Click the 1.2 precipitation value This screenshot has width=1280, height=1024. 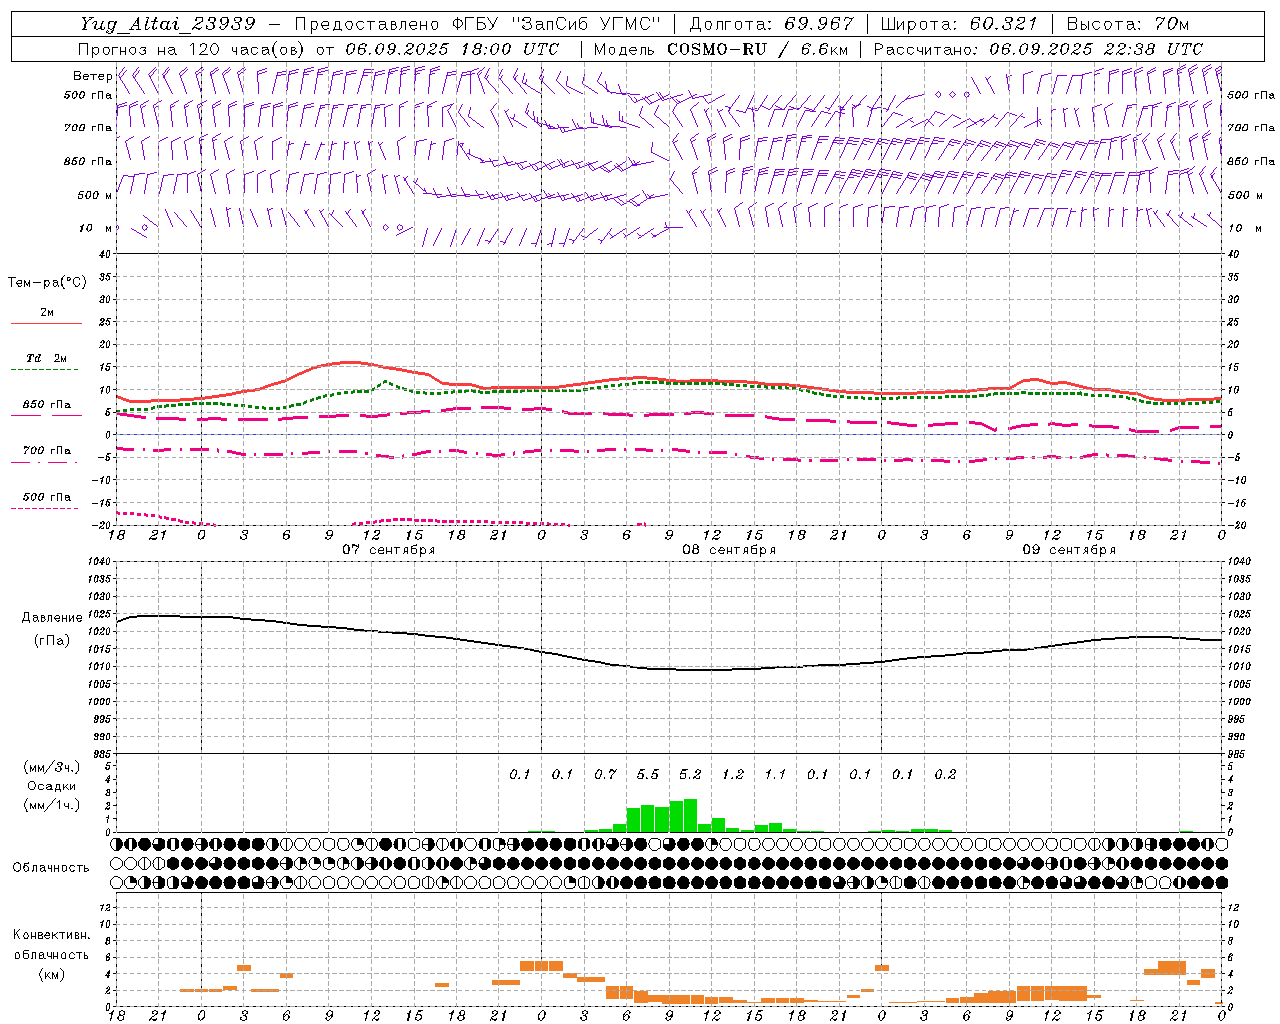point(733,775)
